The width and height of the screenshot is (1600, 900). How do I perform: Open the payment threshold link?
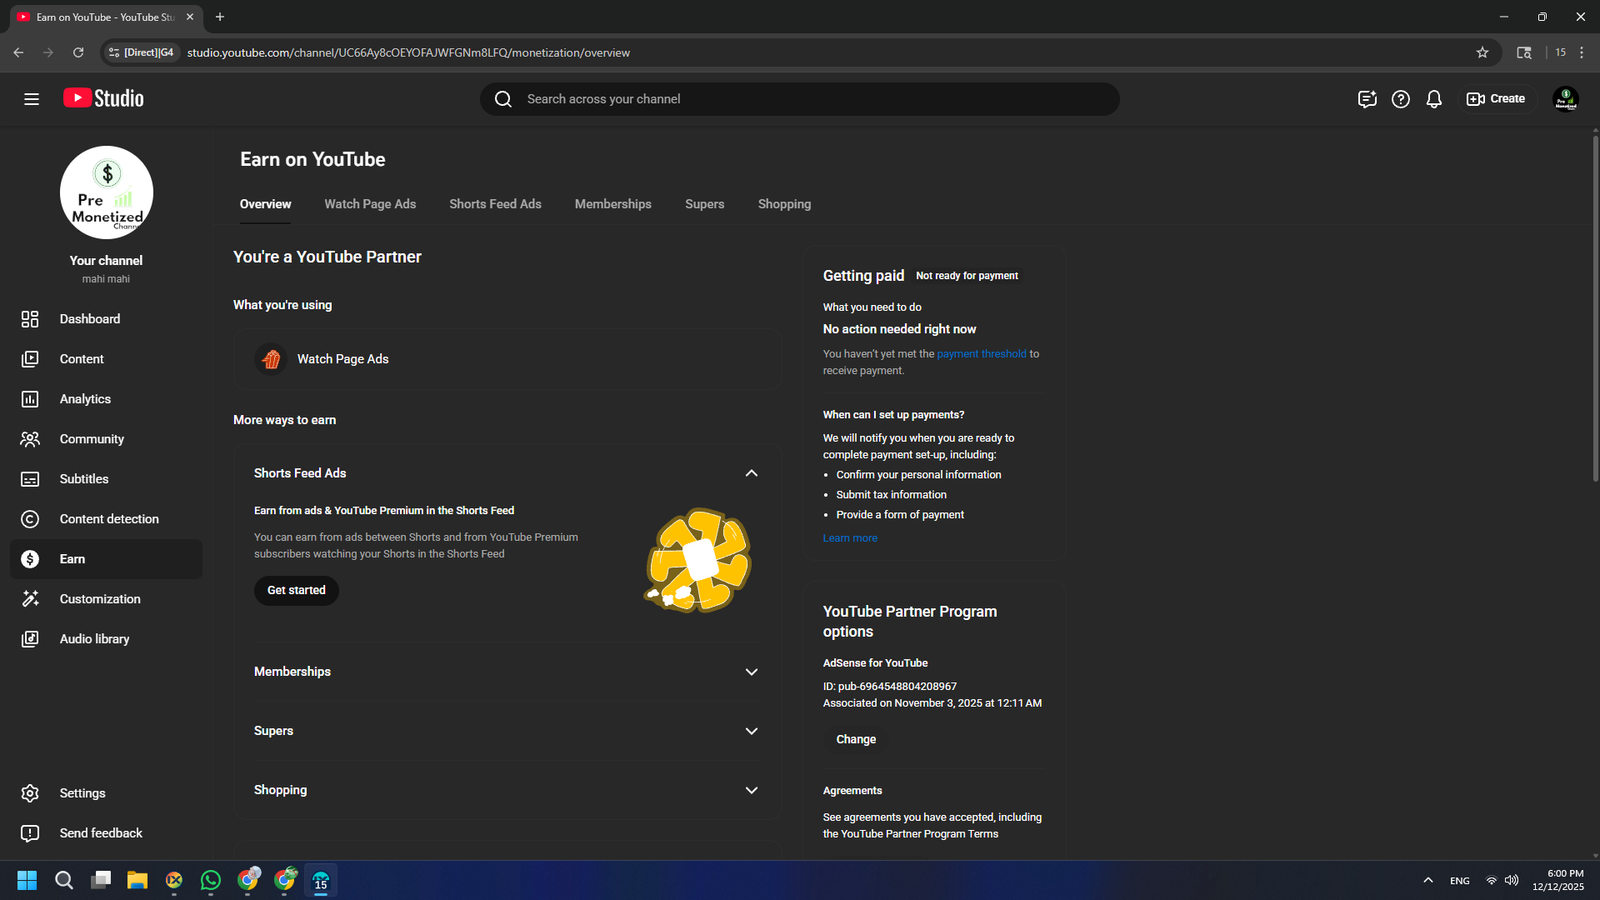click(981, 354)
